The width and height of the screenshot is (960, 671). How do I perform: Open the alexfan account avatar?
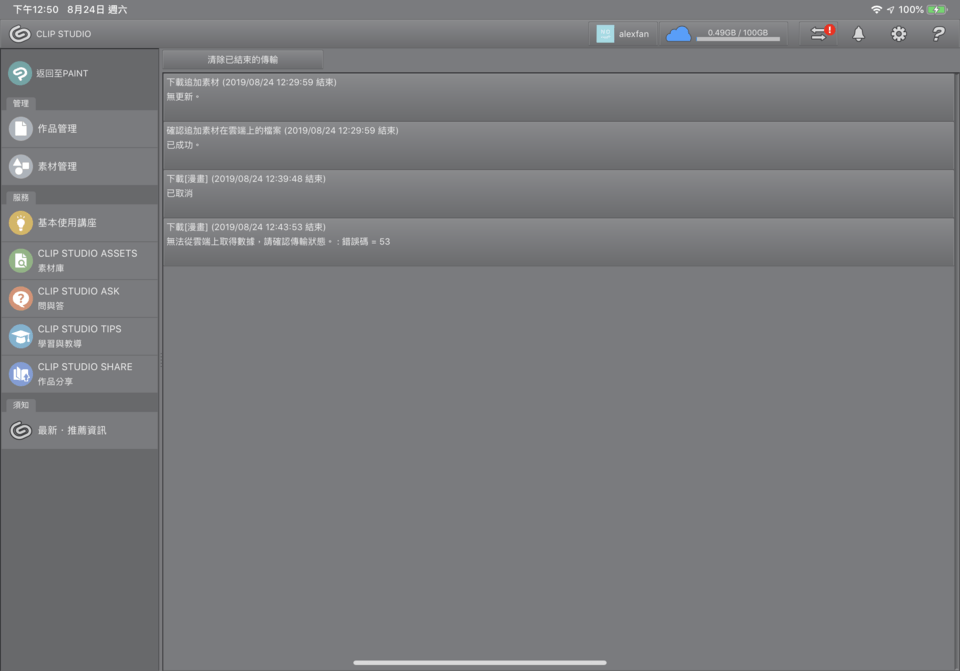point(605,34)
